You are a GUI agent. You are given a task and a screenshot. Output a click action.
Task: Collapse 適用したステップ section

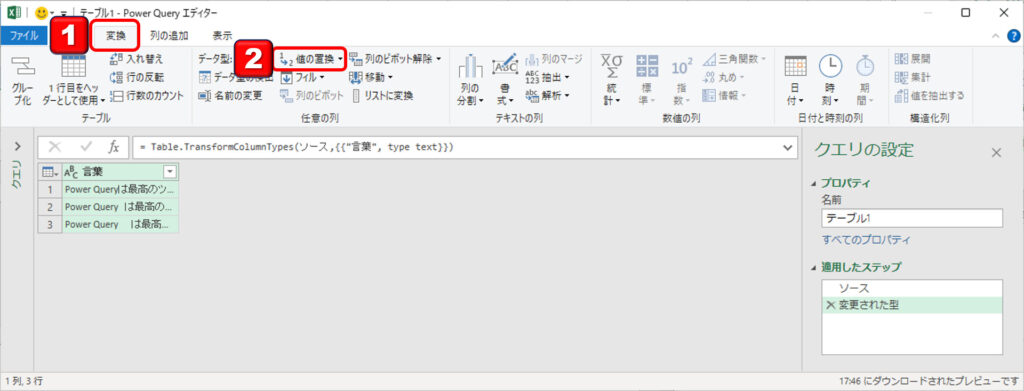click(x=813, y=268)
